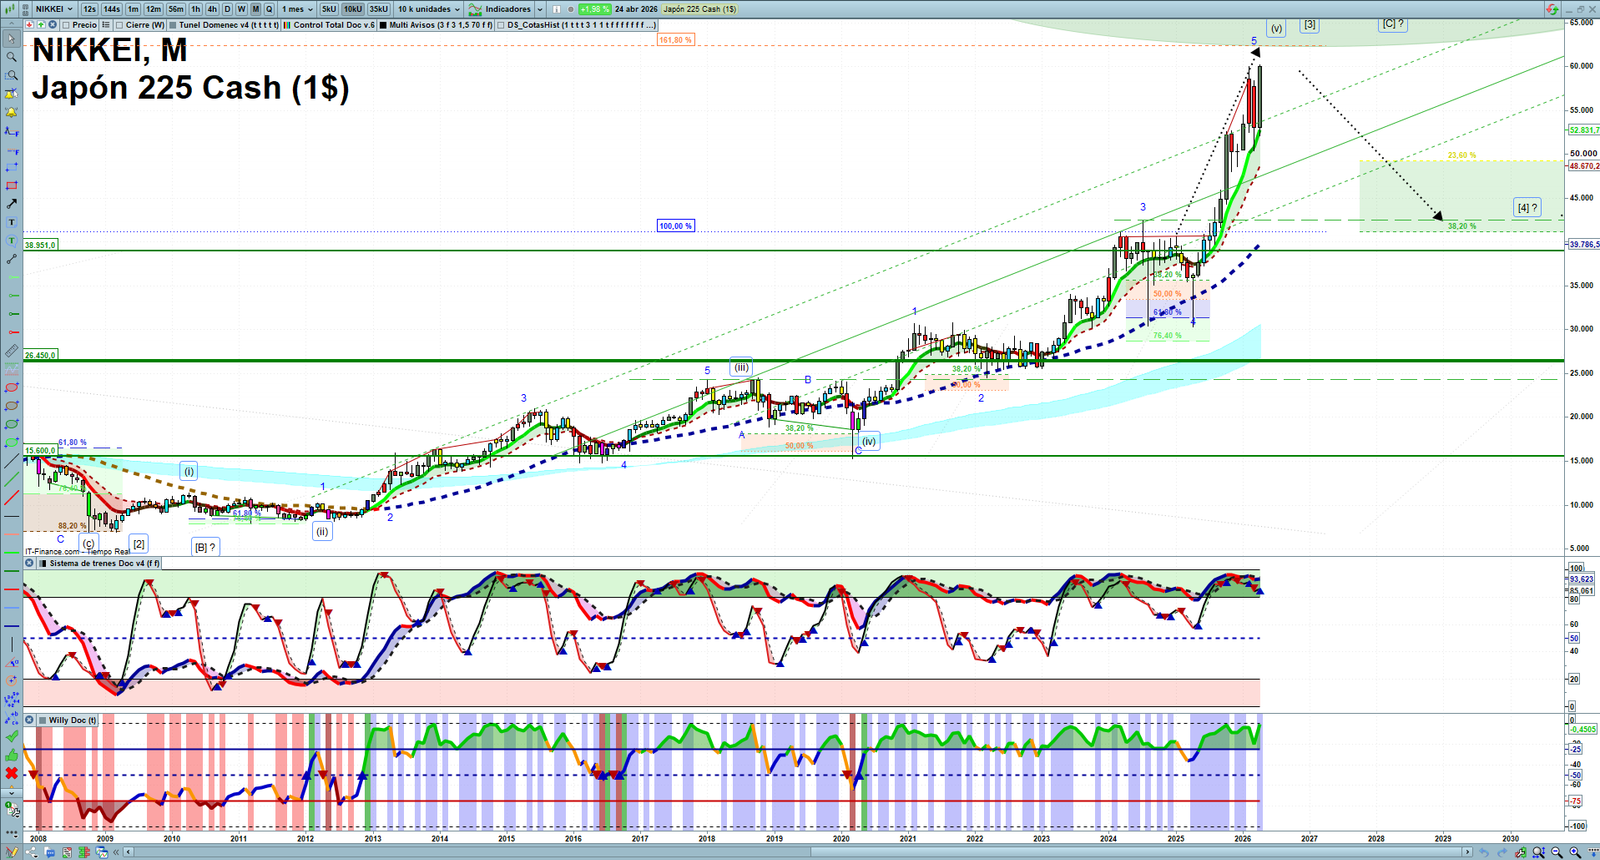Toggle the DS_CotasHist indicator checkbox
The height and width of the screenshot is (860, 1600).
coord(501,25)
